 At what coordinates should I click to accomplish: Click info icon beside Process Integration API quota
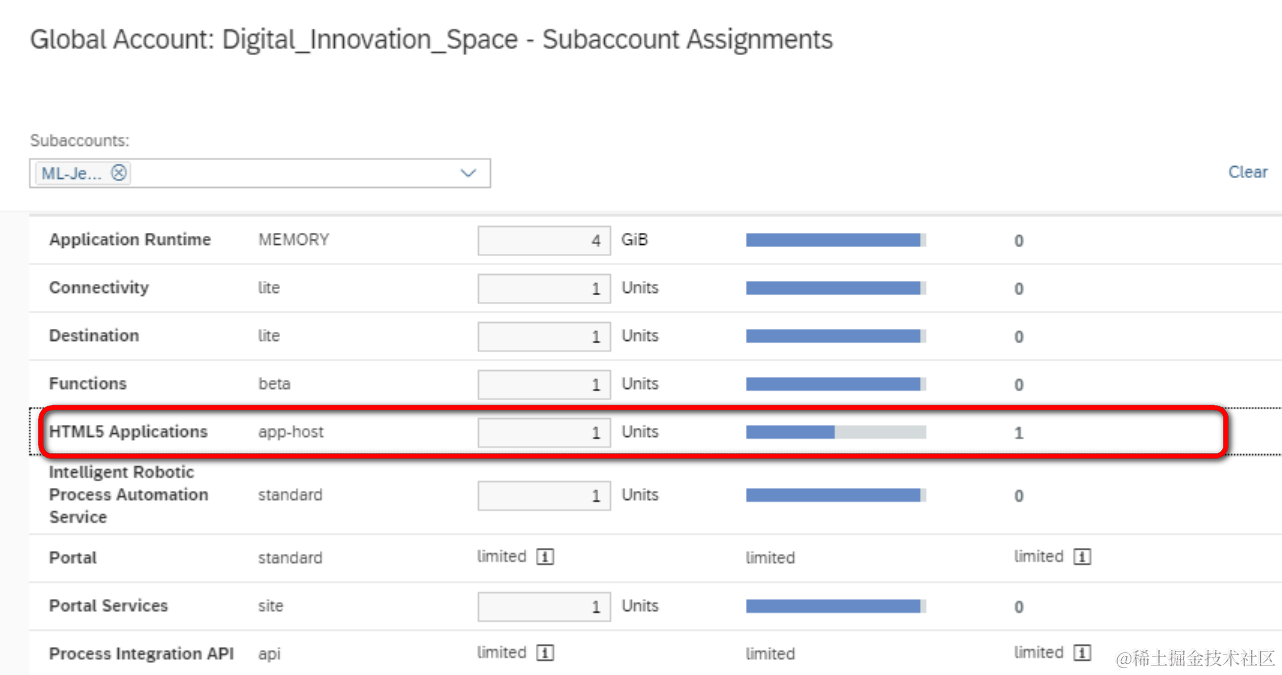pos(545,653)
